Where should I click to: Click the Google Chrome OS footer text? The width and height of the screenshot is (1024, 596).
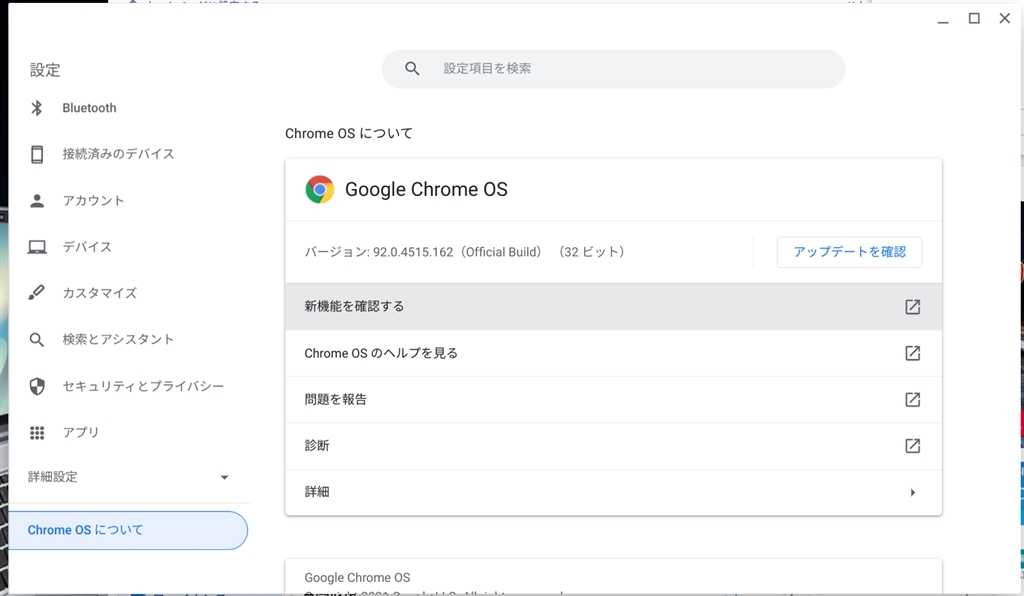click(x=357, y=578)
